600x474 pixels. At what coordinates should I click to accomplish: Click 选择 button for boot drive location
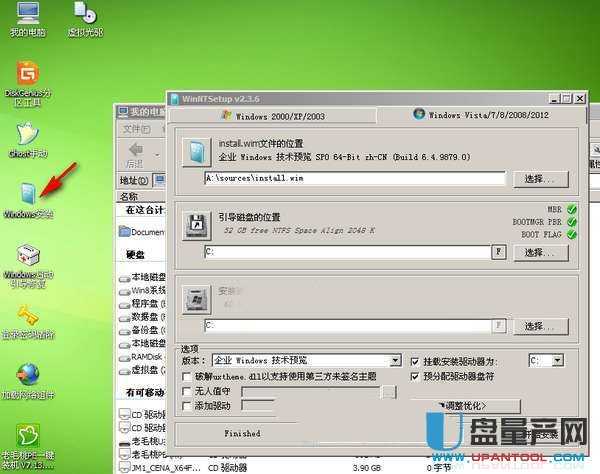point(540,253)
